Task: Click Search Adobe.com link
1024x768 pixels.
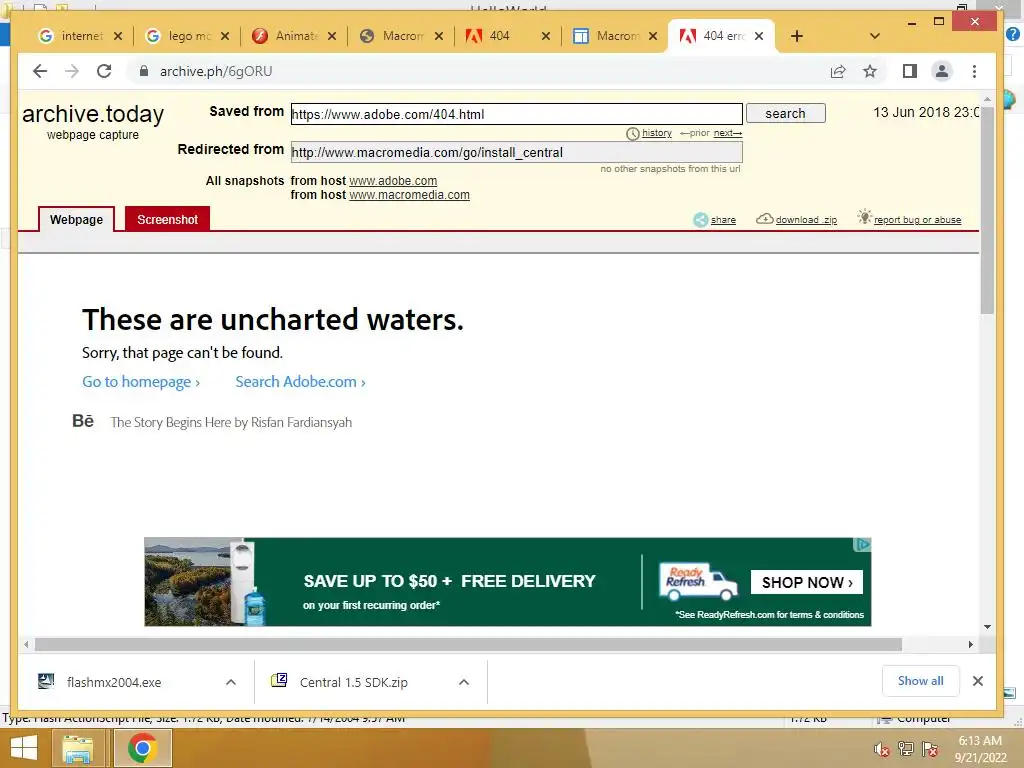Action: pyautogui.click(x=300, y=382)
